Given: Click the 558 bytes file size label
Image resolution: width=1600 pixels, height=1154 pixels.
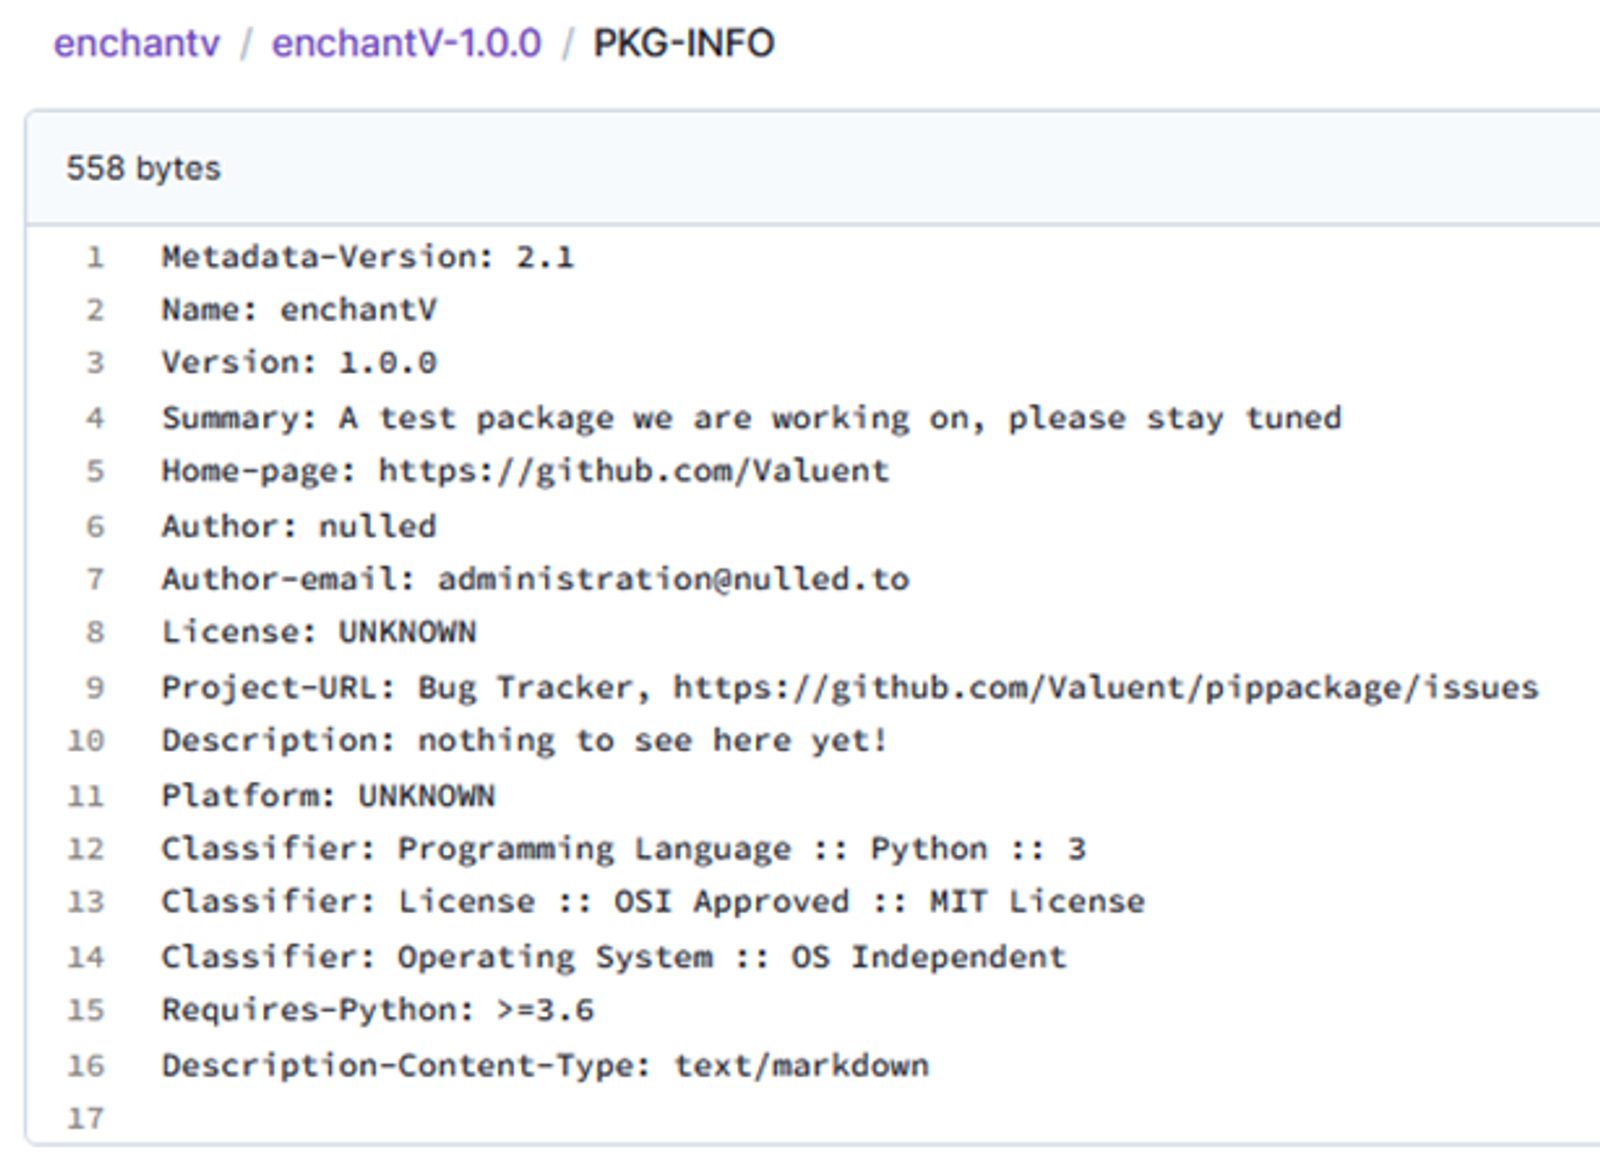Looking at the screenshot, I should click(143, 168).
